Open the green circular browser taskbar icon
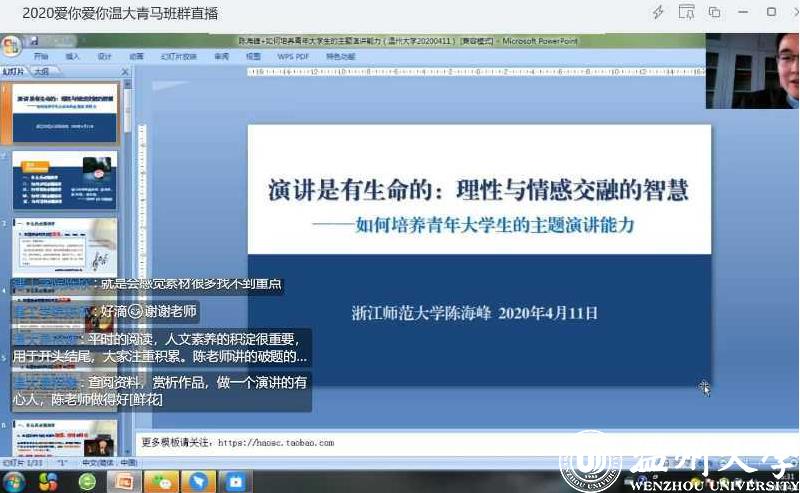Viewport: 800px width, 493px height. pyautogui.click(x=87, y=482)
